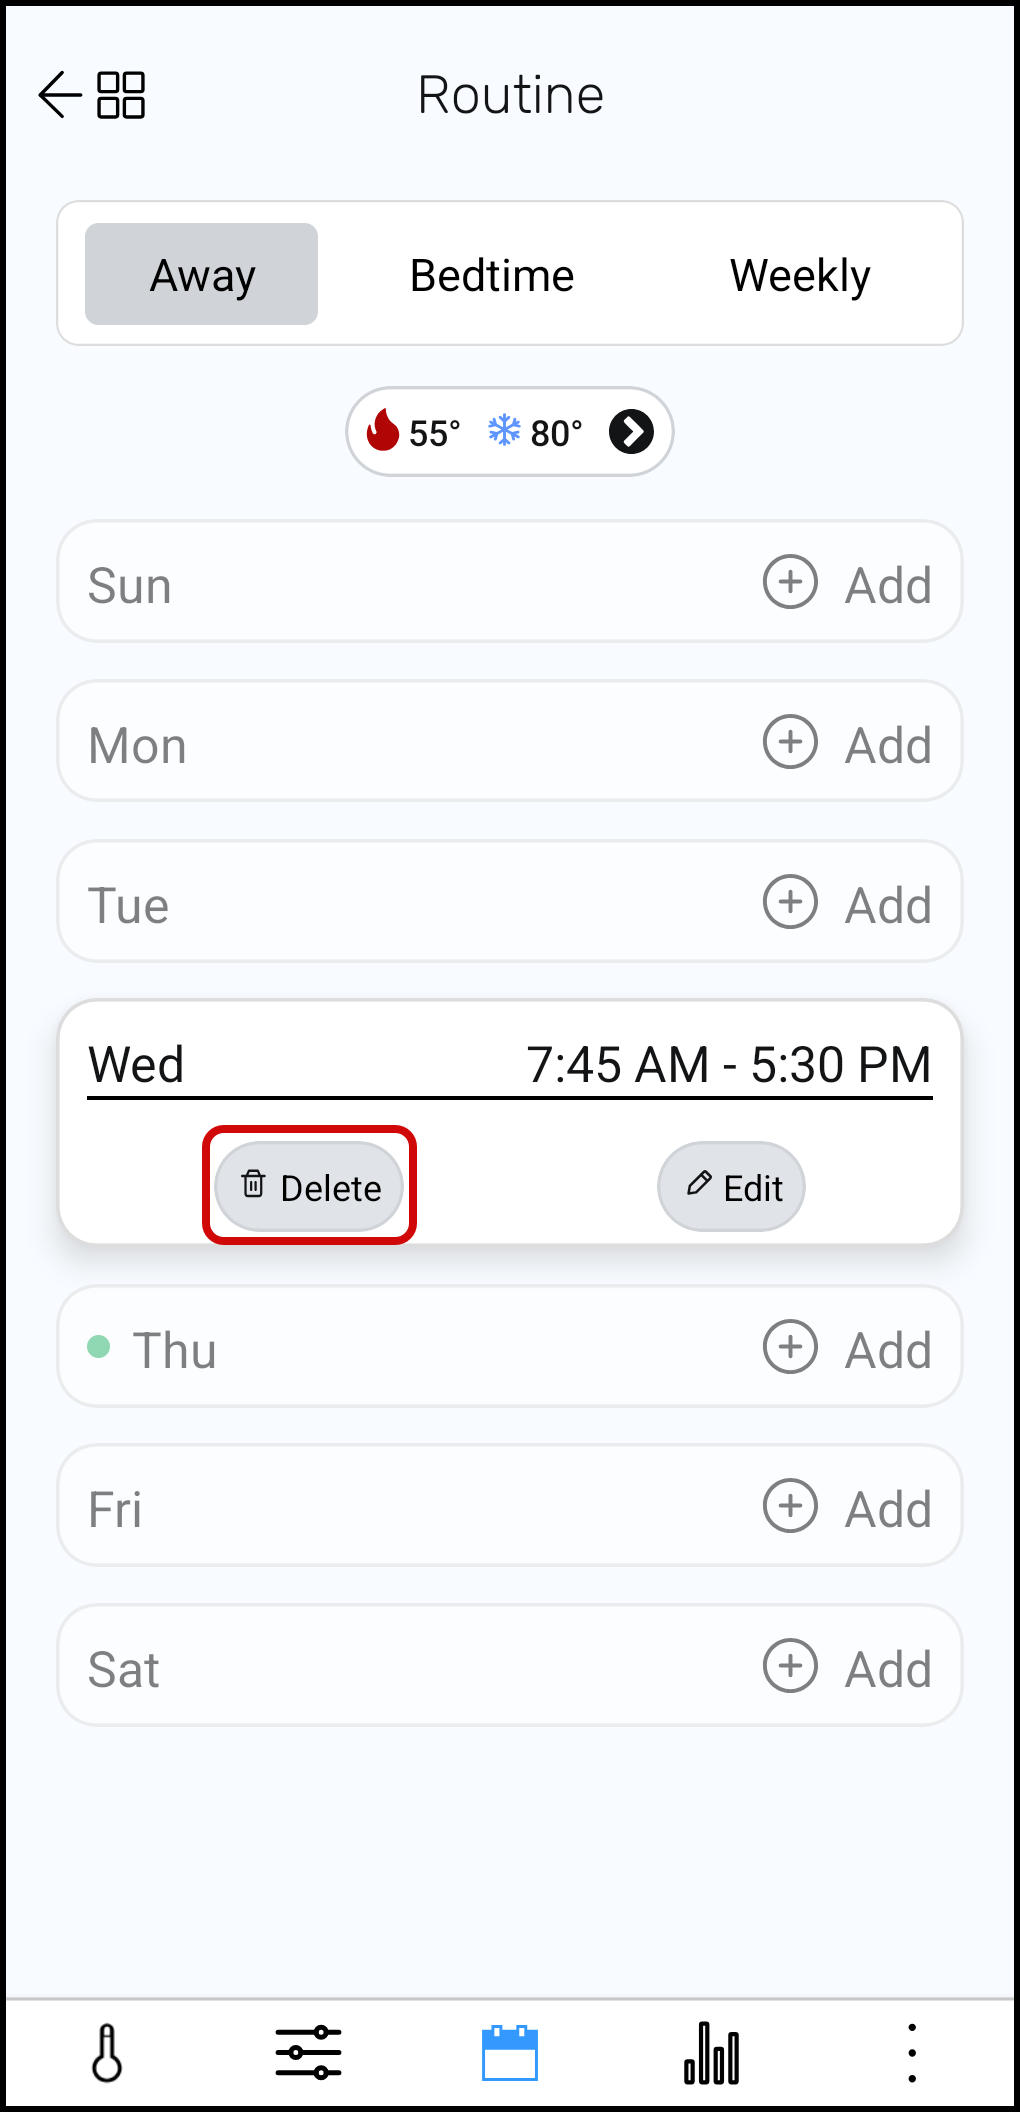Tap the plus icon for Sunday
Image resolution: width=1020 pixels, height=2112 pixels.
790,582
